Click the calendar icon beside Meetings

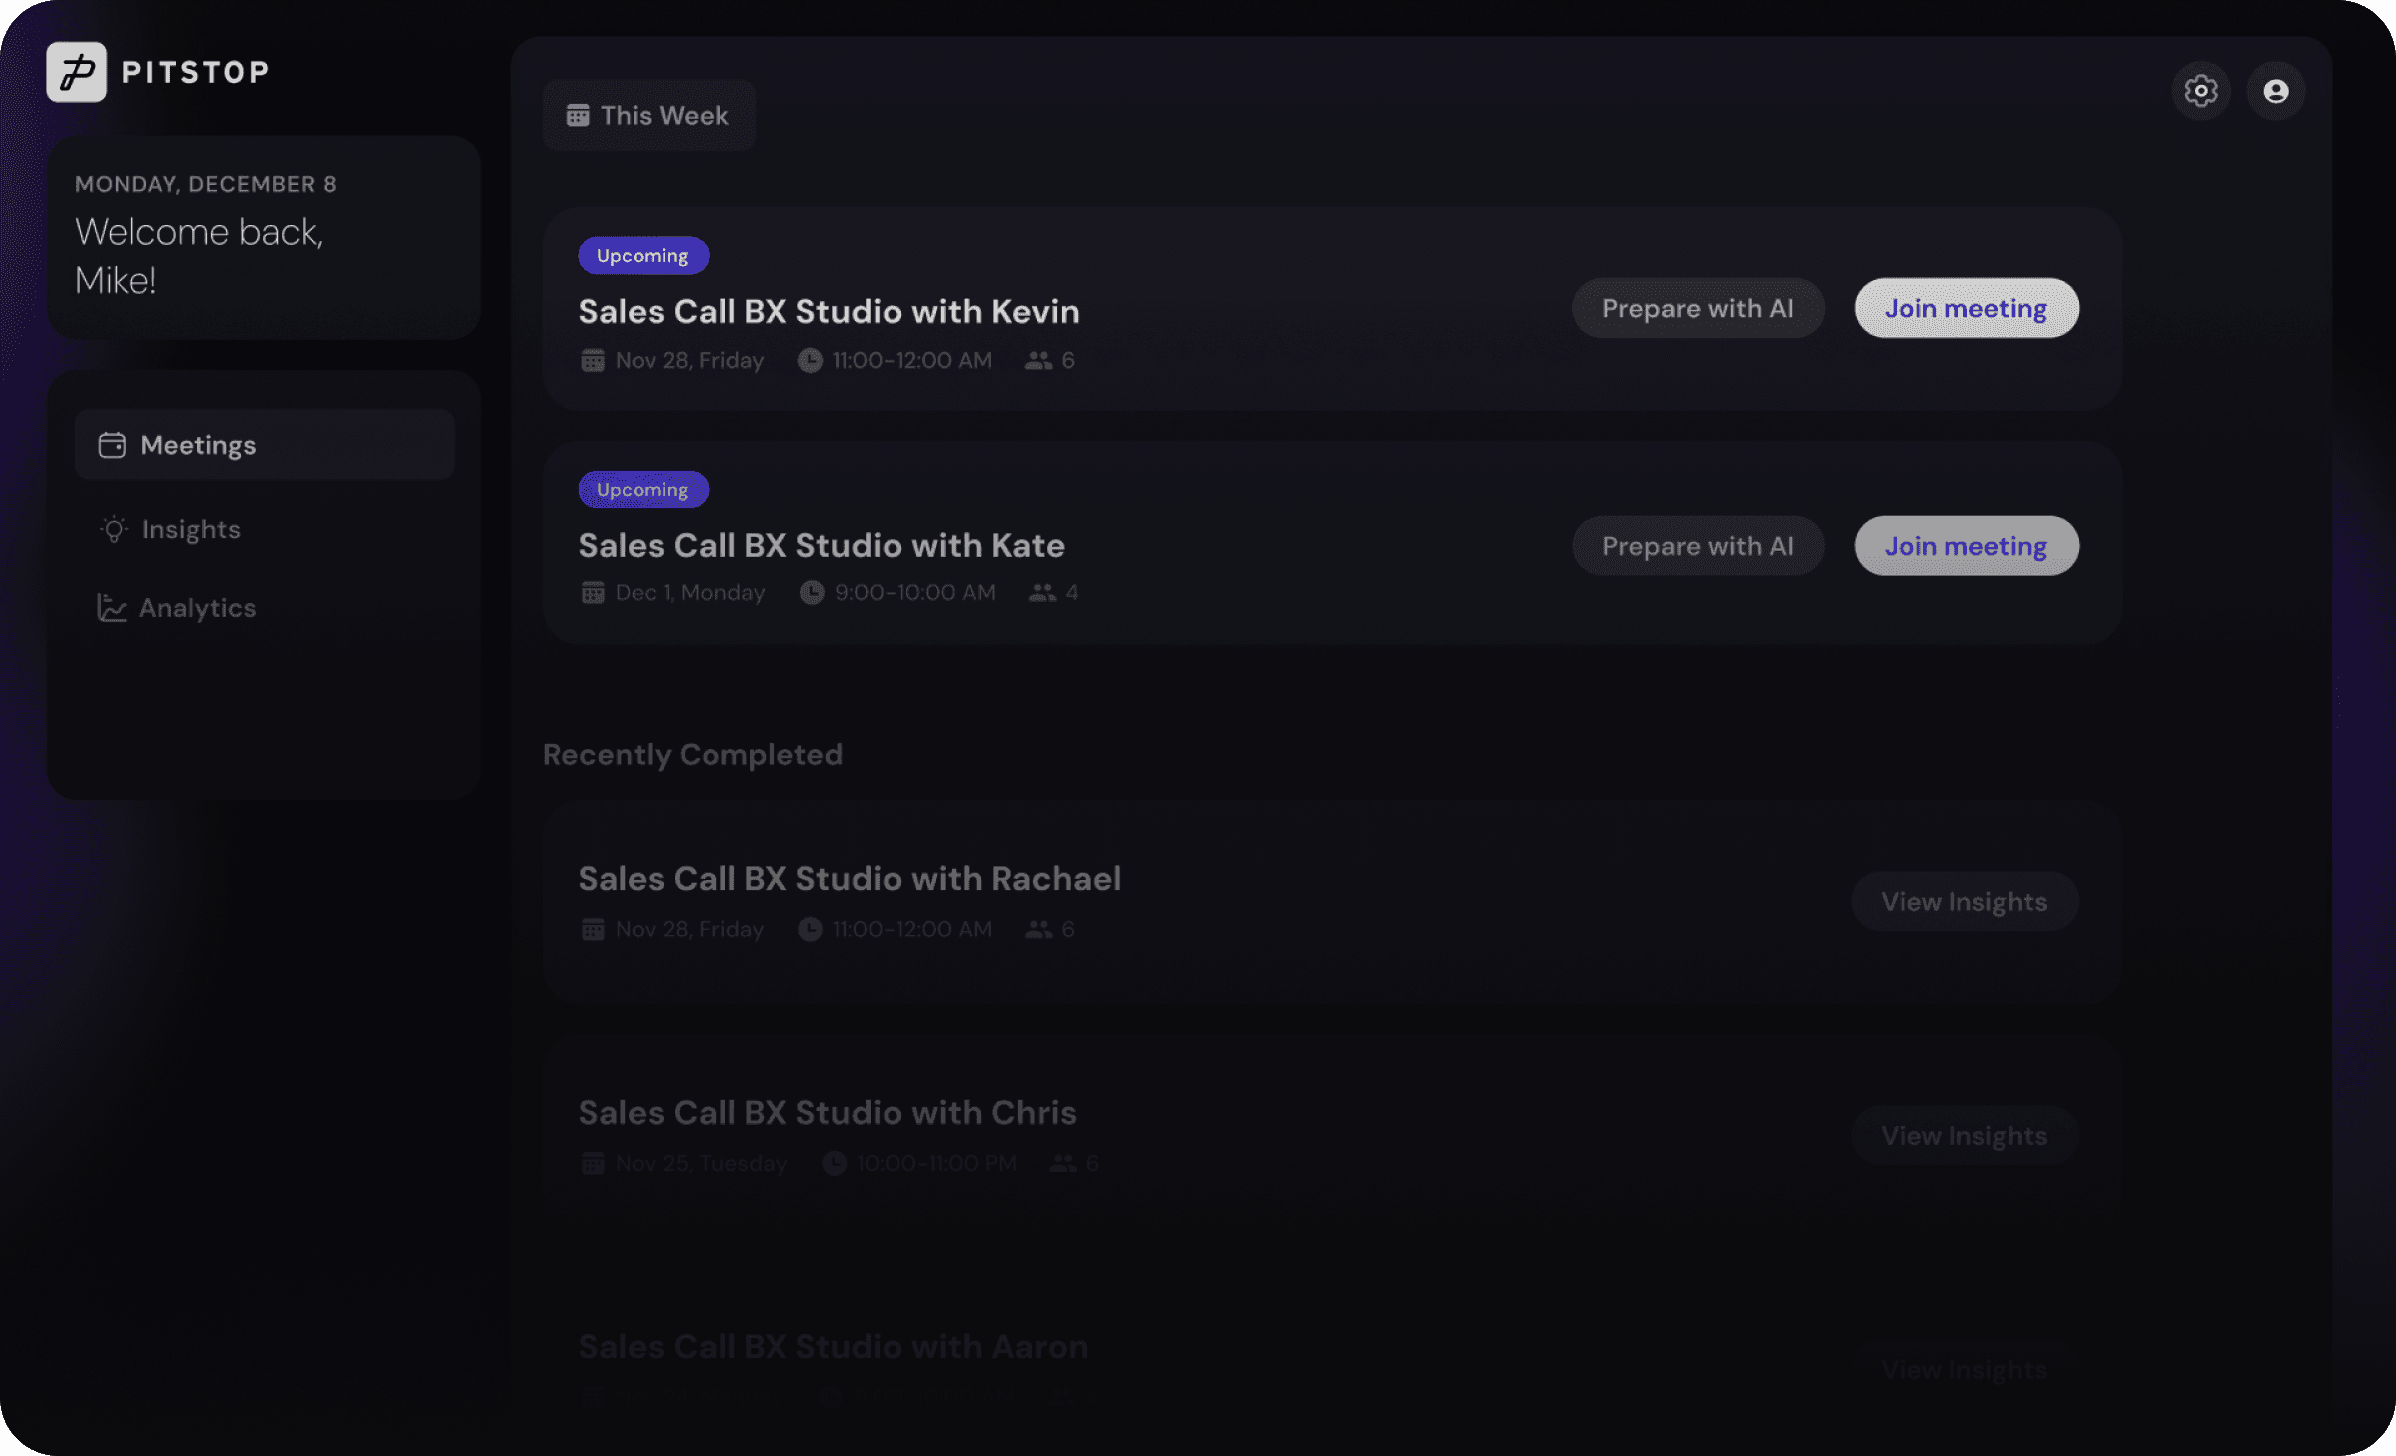tap(112, 445)
